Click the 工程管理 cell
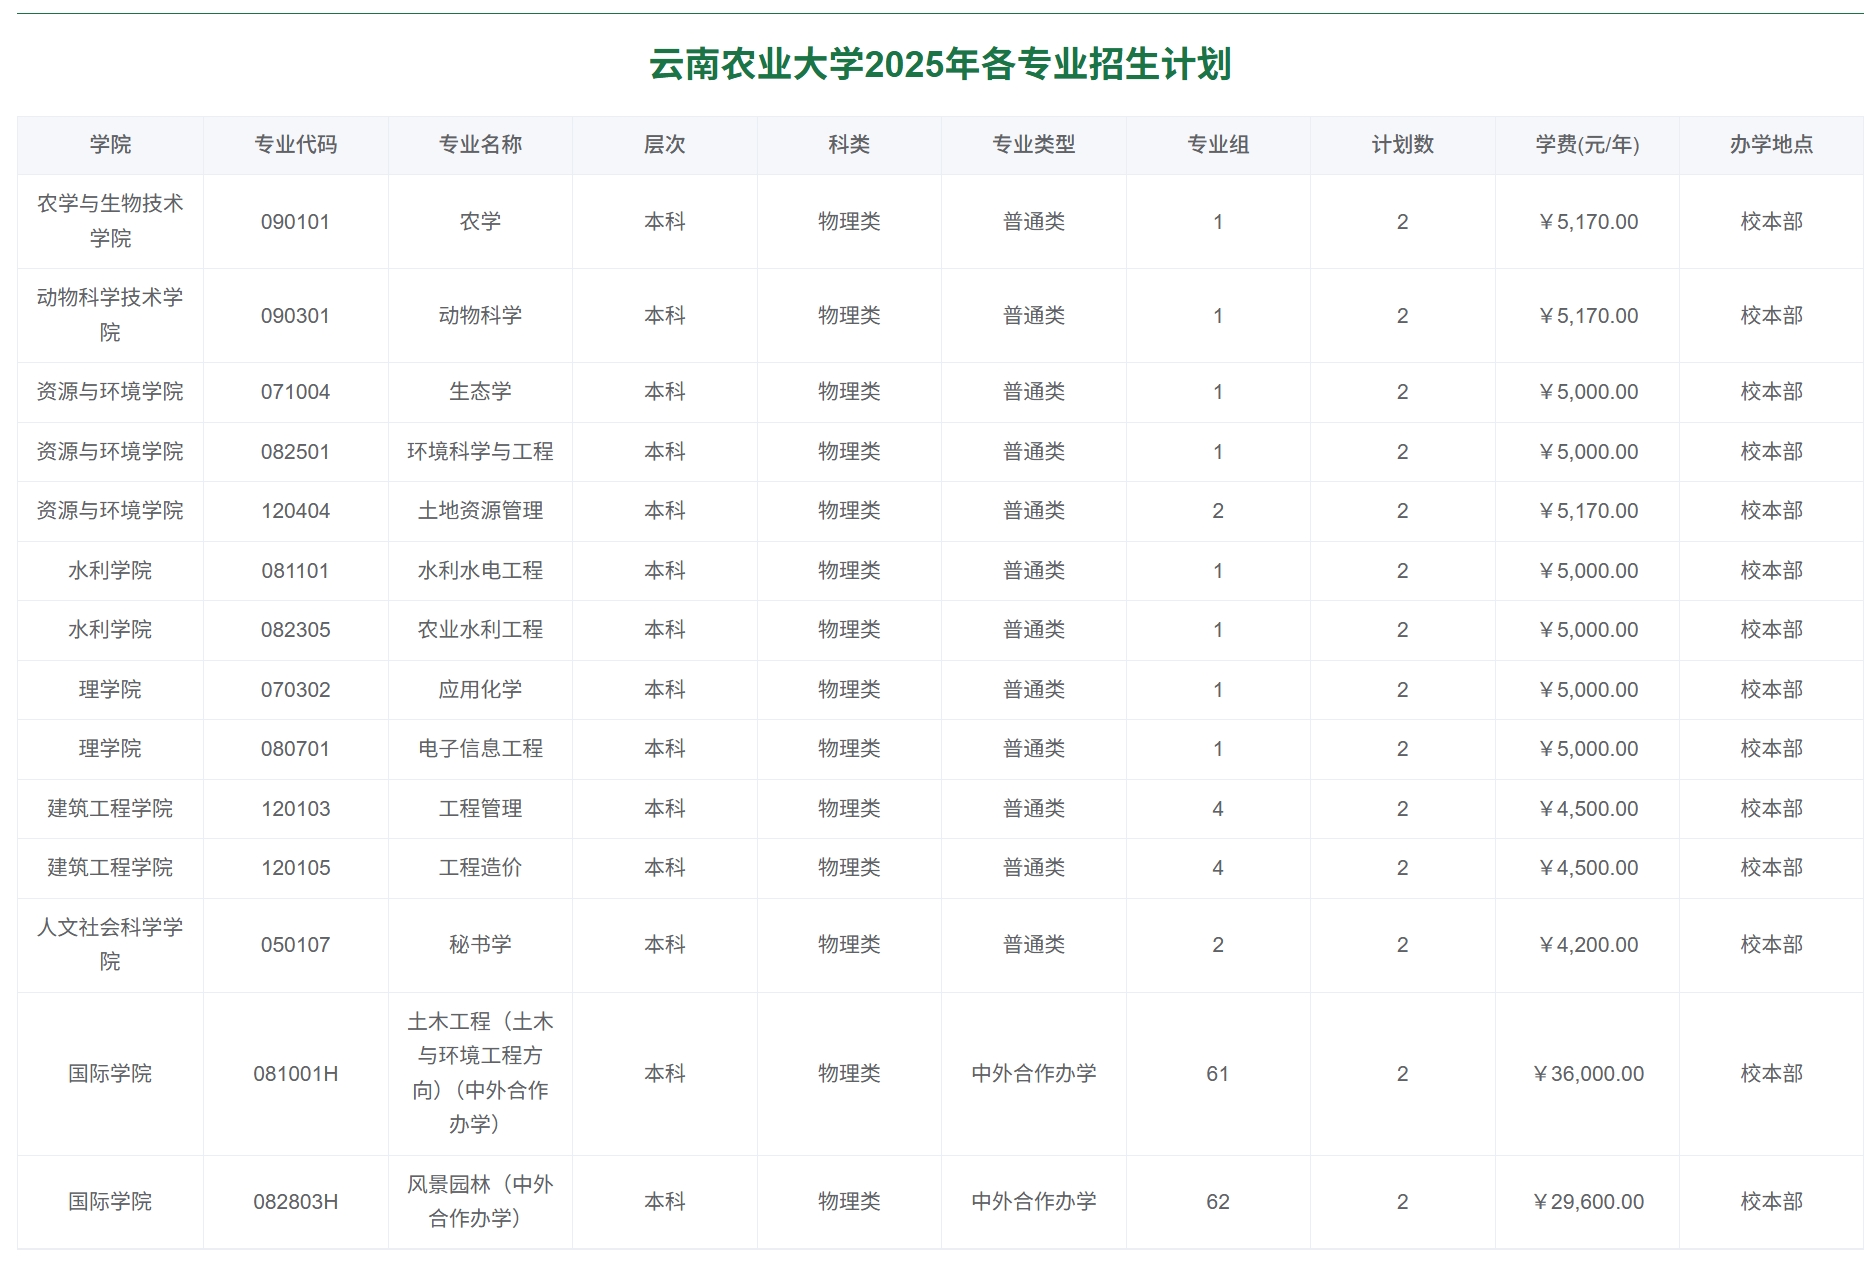The image size is (1864, 1262). point(480,809)
